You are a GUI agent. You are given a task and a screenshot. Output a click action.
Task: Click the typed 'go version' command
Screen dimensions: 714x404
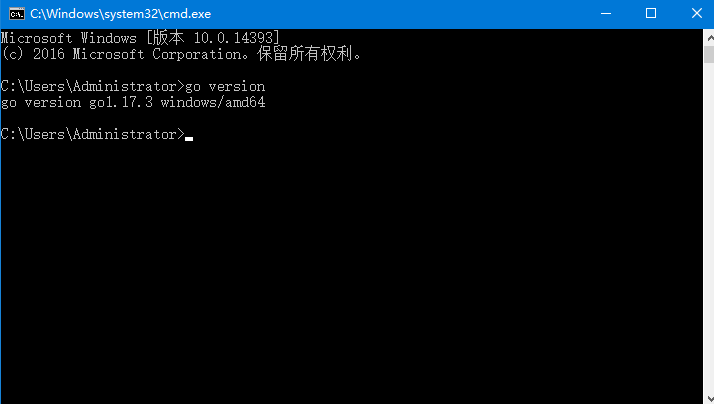(225, 87)
